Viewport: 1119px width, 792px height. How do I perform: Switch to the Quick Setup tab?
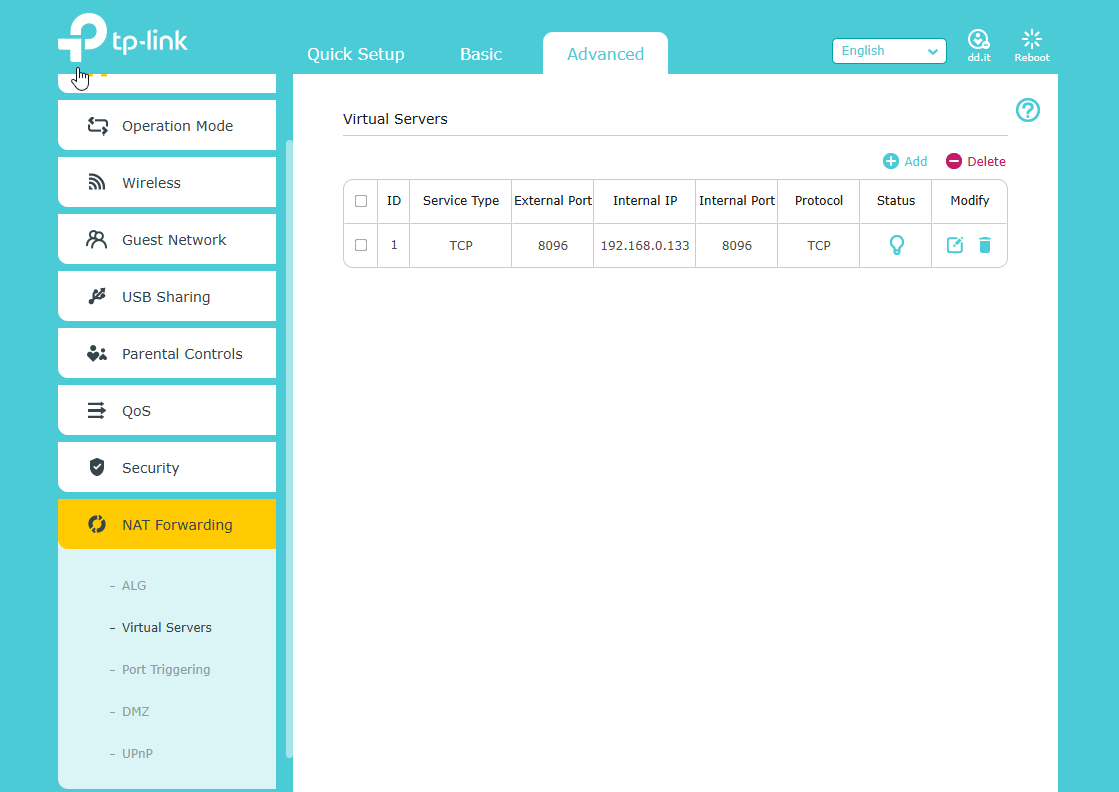point(356,54)
